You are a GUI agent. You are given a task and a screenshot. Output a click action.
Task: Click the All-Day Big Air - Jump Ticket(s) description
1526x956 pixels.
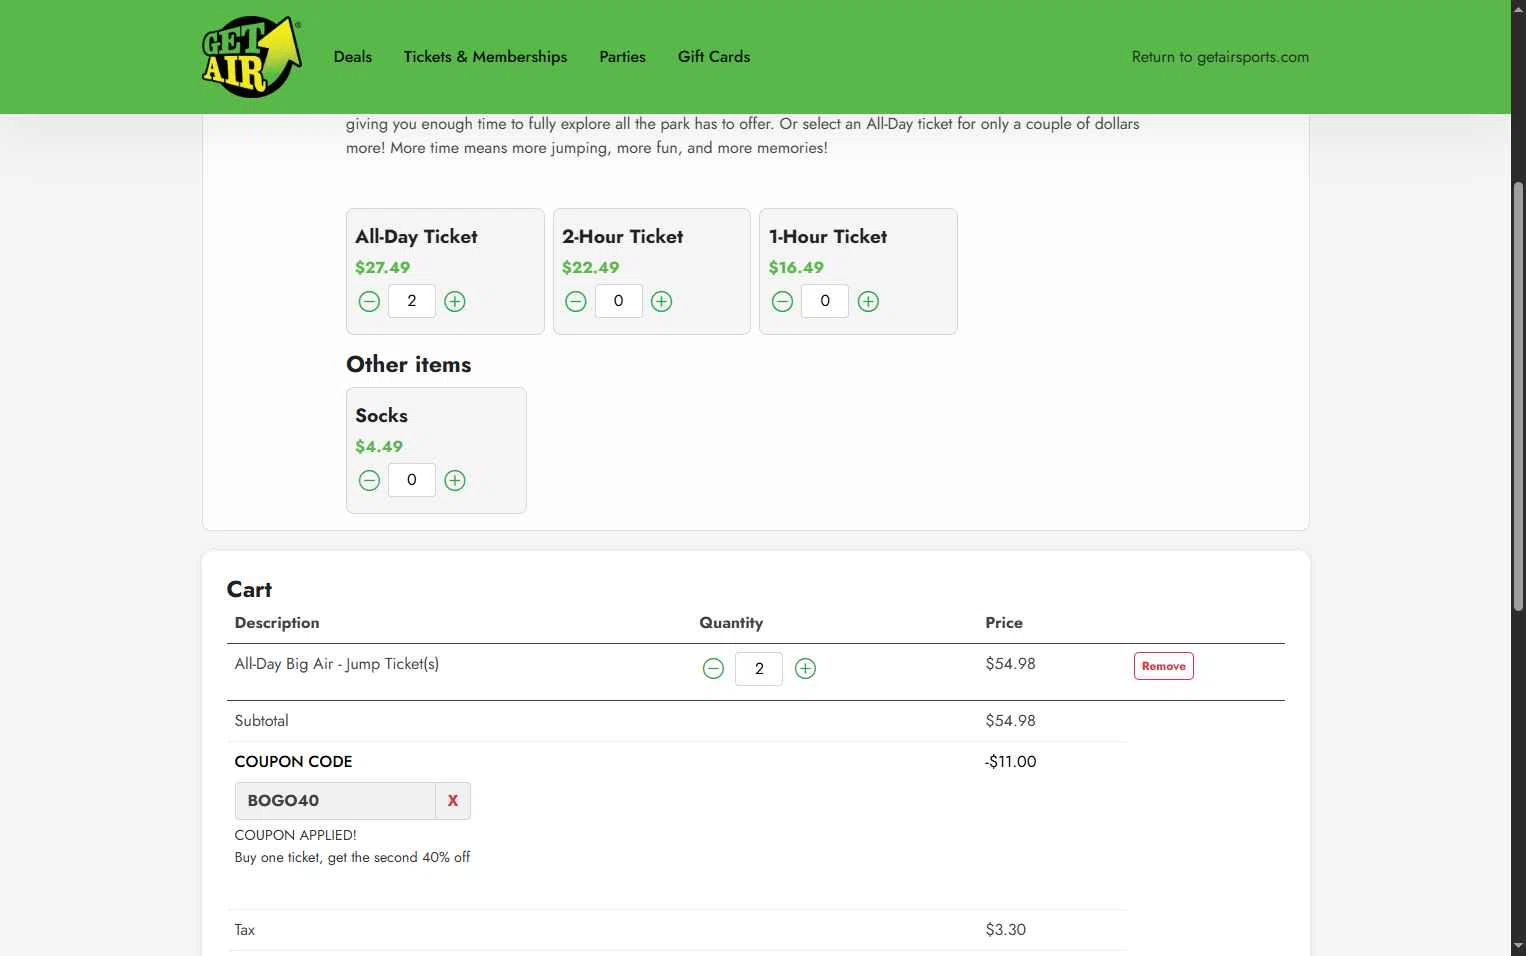click(x=337, y=664)
